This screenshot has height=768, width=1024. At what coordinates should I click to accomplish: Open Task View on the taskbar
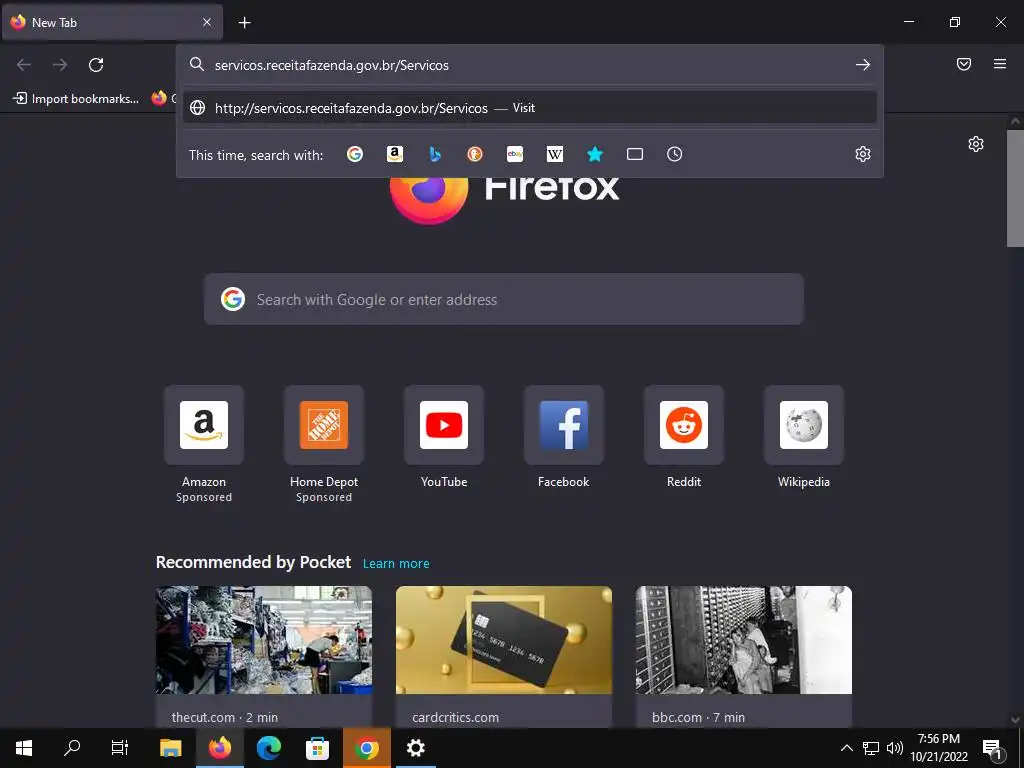(120, 748)
